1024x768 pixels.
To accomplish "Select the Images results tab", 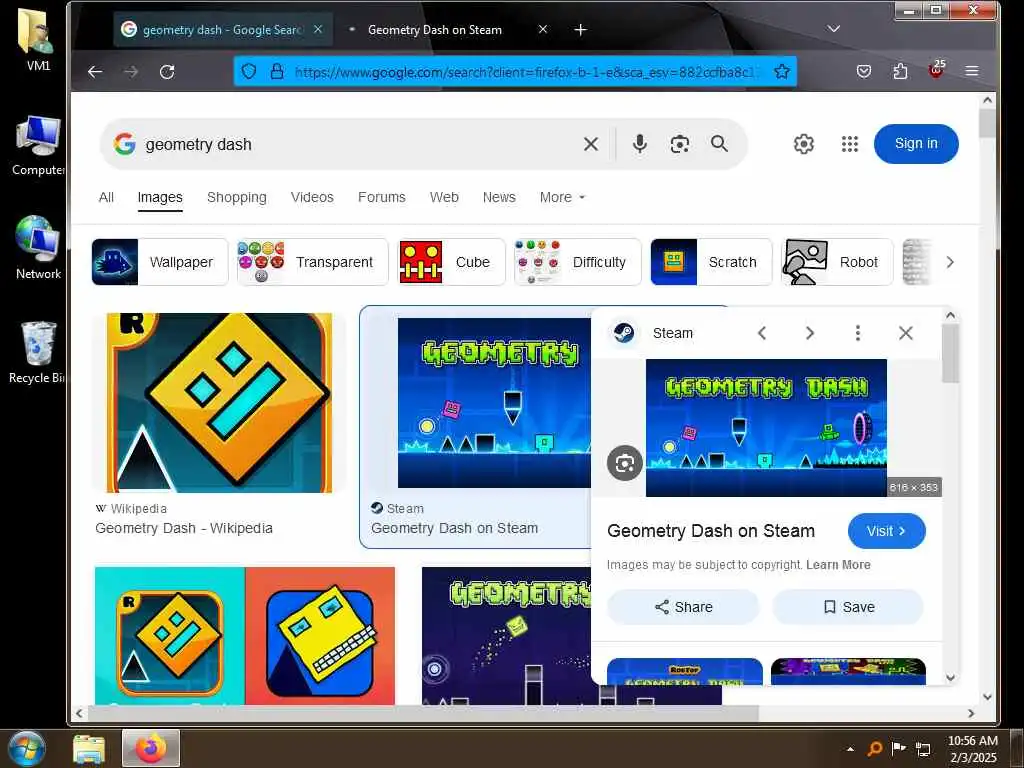I will tap(160, 198).
